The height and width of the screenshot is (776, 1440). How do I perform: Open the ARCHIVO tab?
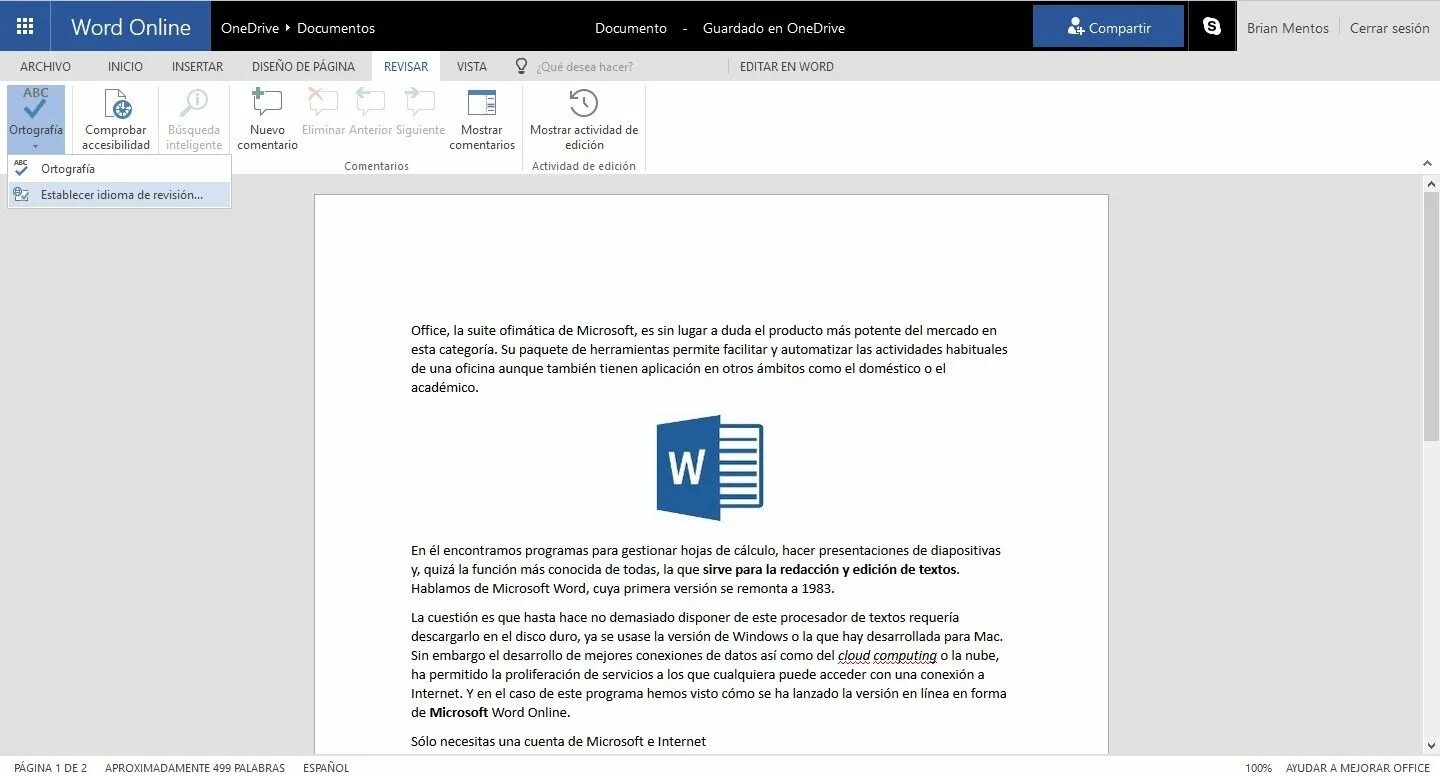click(46, 66)
